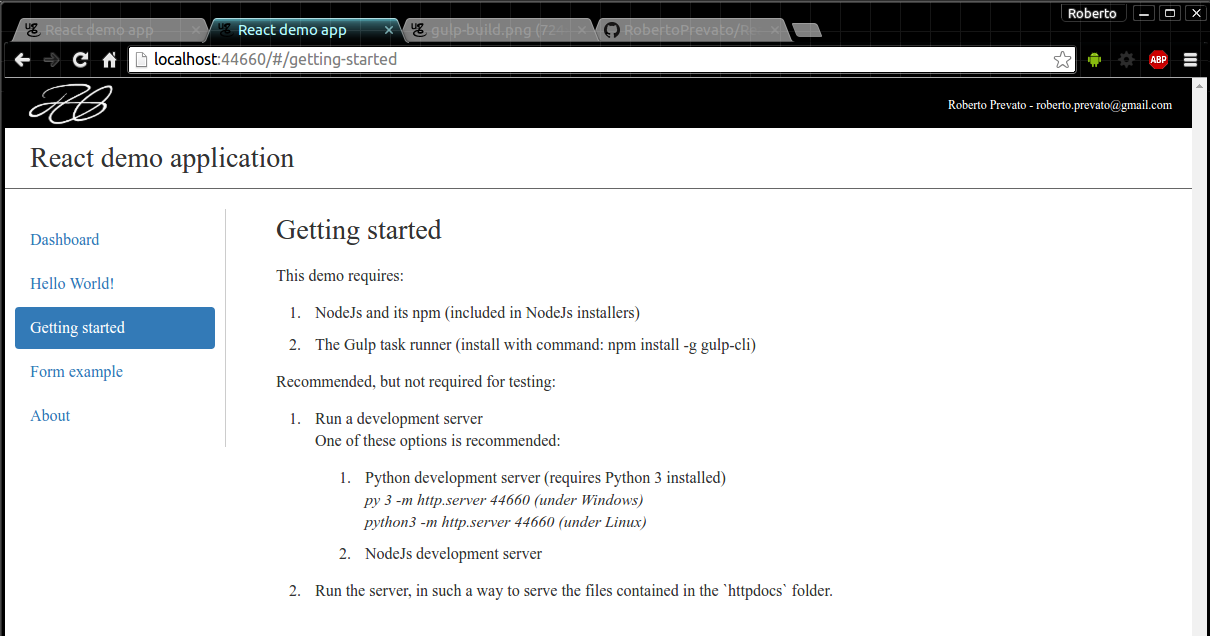Open the Adblock Plus extension
Image resolution: width=1210 pixels, height=636 pixels.
tap(1158, 60)
